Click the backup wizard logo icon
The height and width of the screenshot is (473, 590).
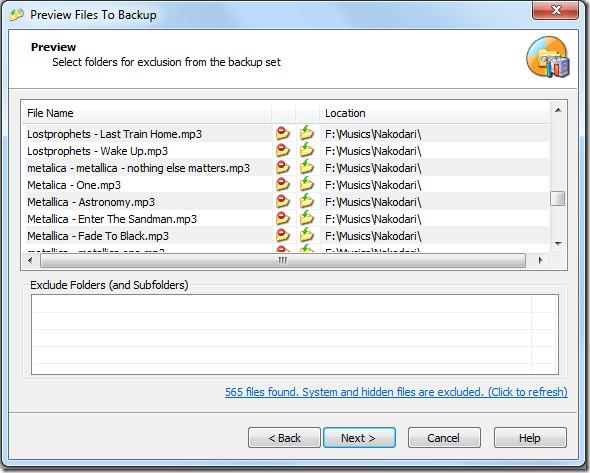tap(548, 57)
